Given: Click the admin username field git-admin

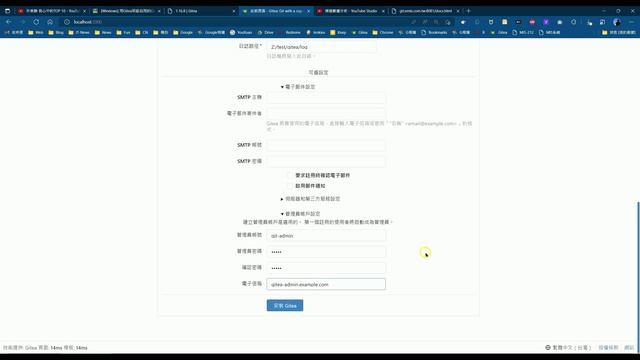Looking at the screenshot, I should coord(326,236).
